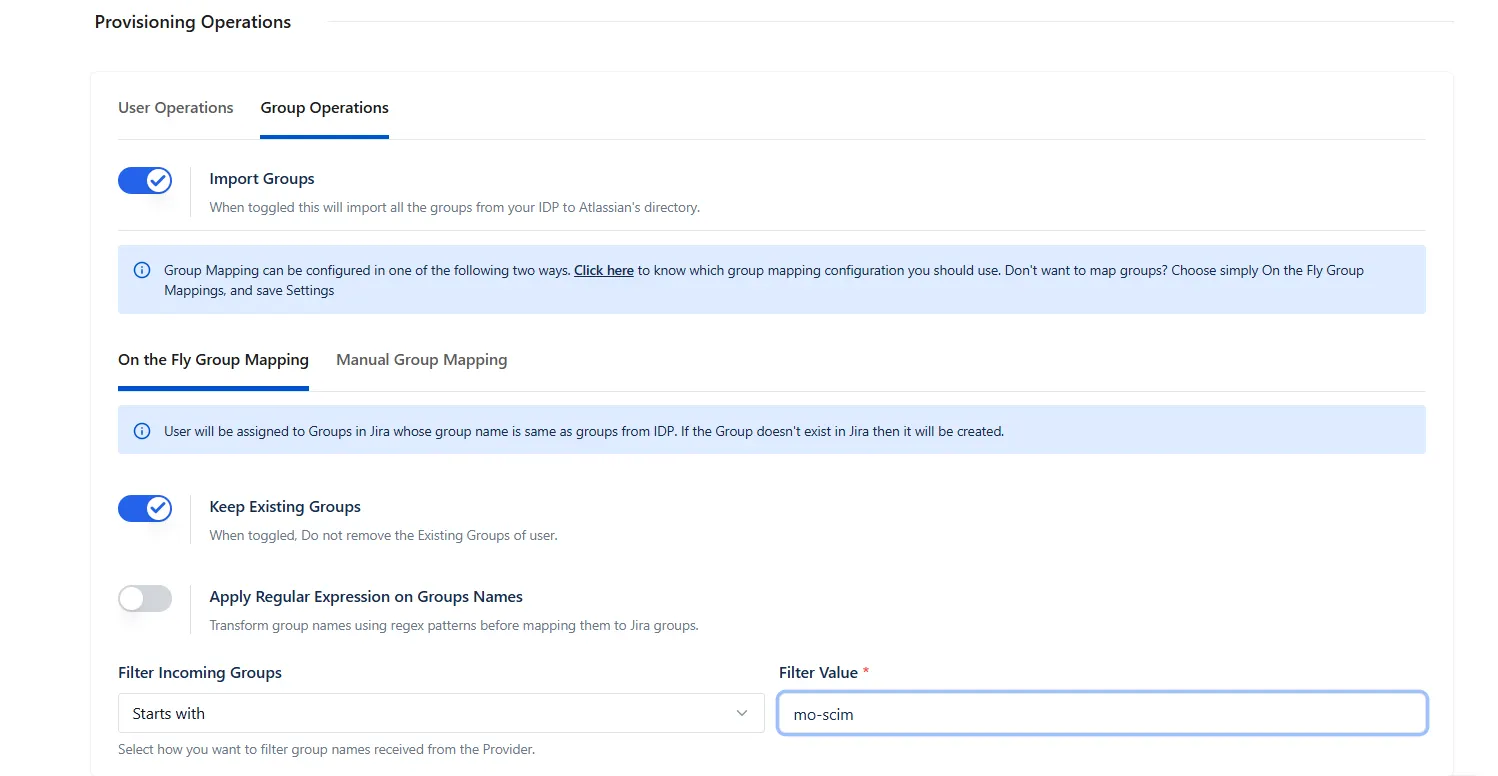This screenshot has height=776, width=1498.
Task: Click the Import Groups label
Action: pos(262,179)
